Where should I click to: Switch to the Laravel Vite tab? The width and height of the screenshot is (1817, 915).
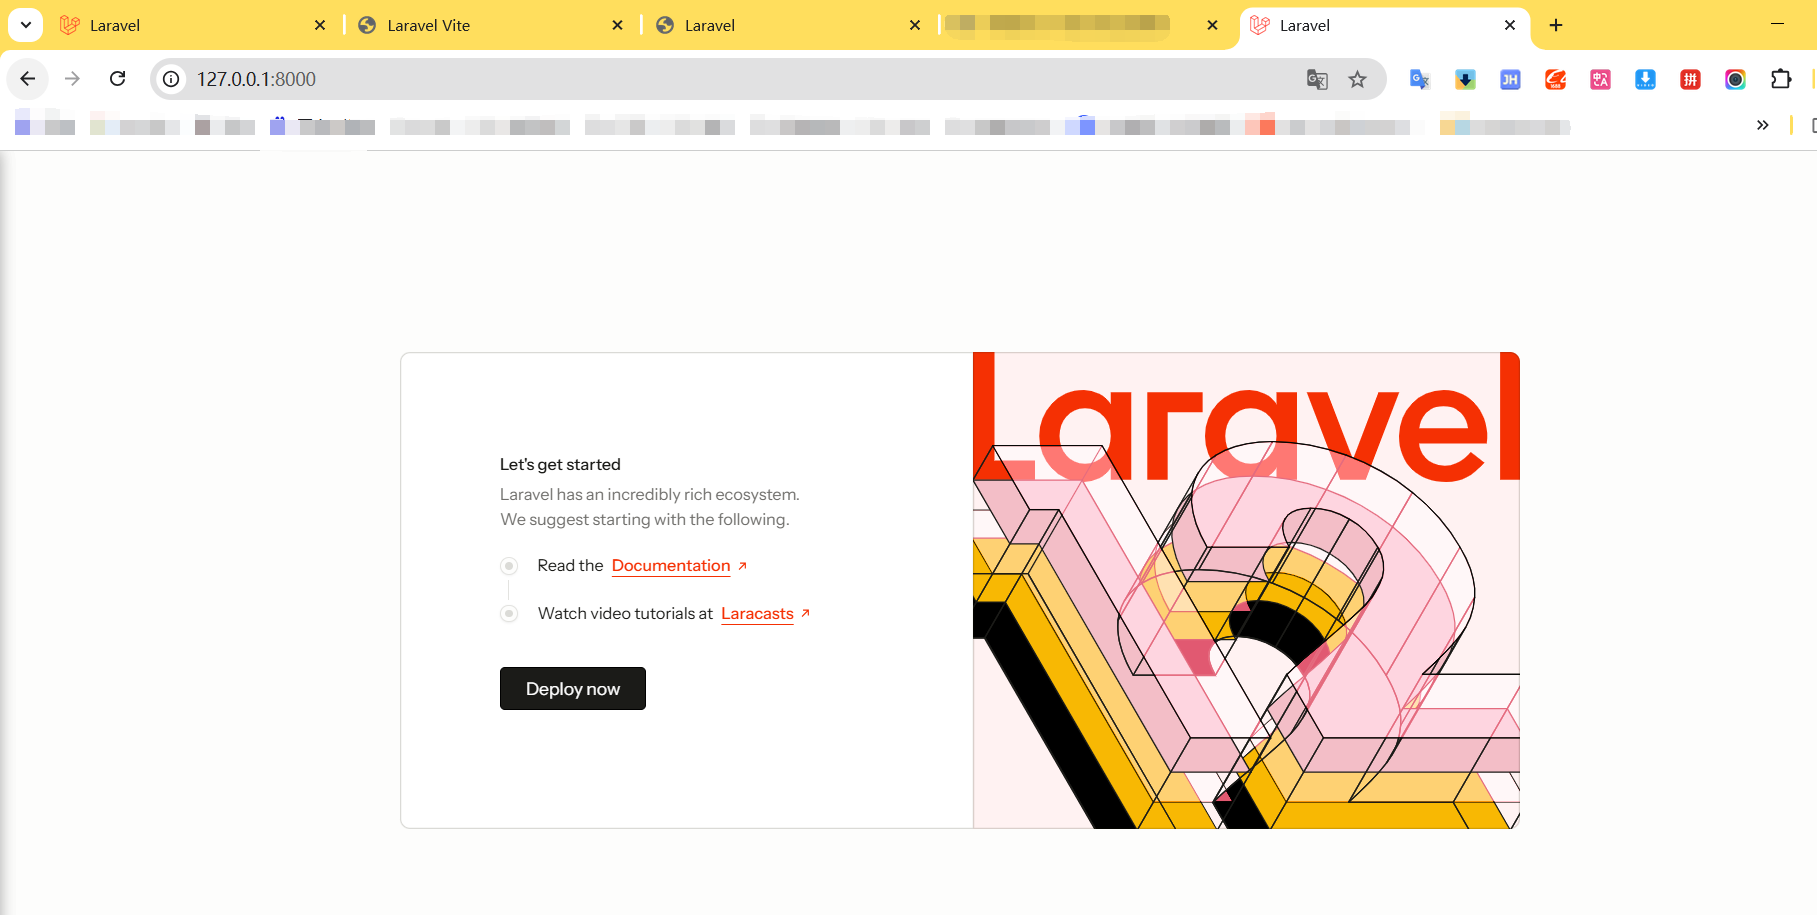tap(491, 25)
